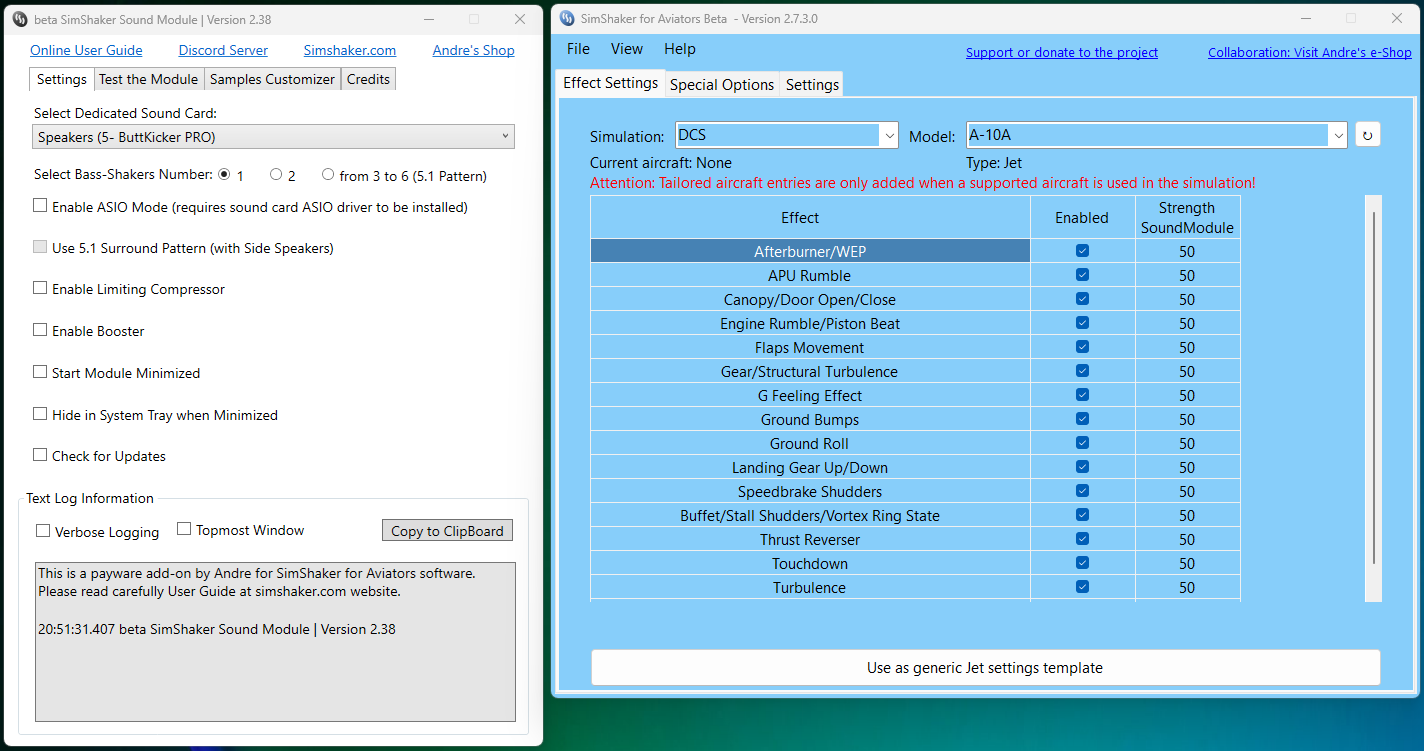Click the Strength SoundModule column header
The width and height of the screenshot is (1424, 751).
[1187, 217]
